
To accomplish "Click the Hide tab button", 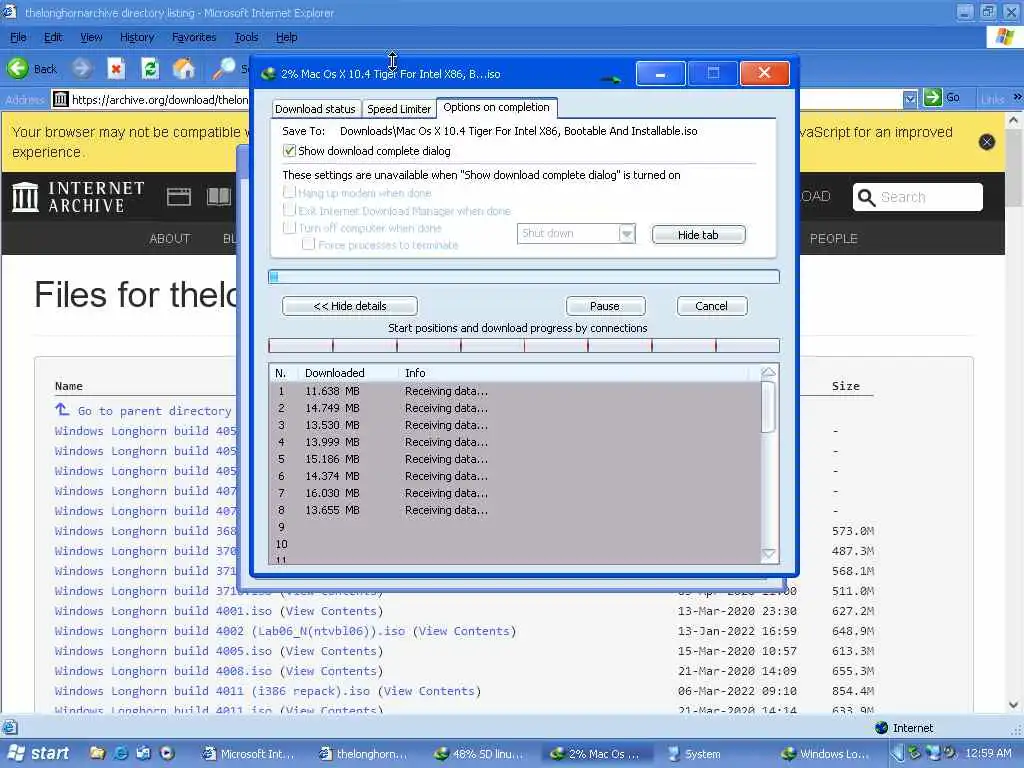I will [698, 234].
